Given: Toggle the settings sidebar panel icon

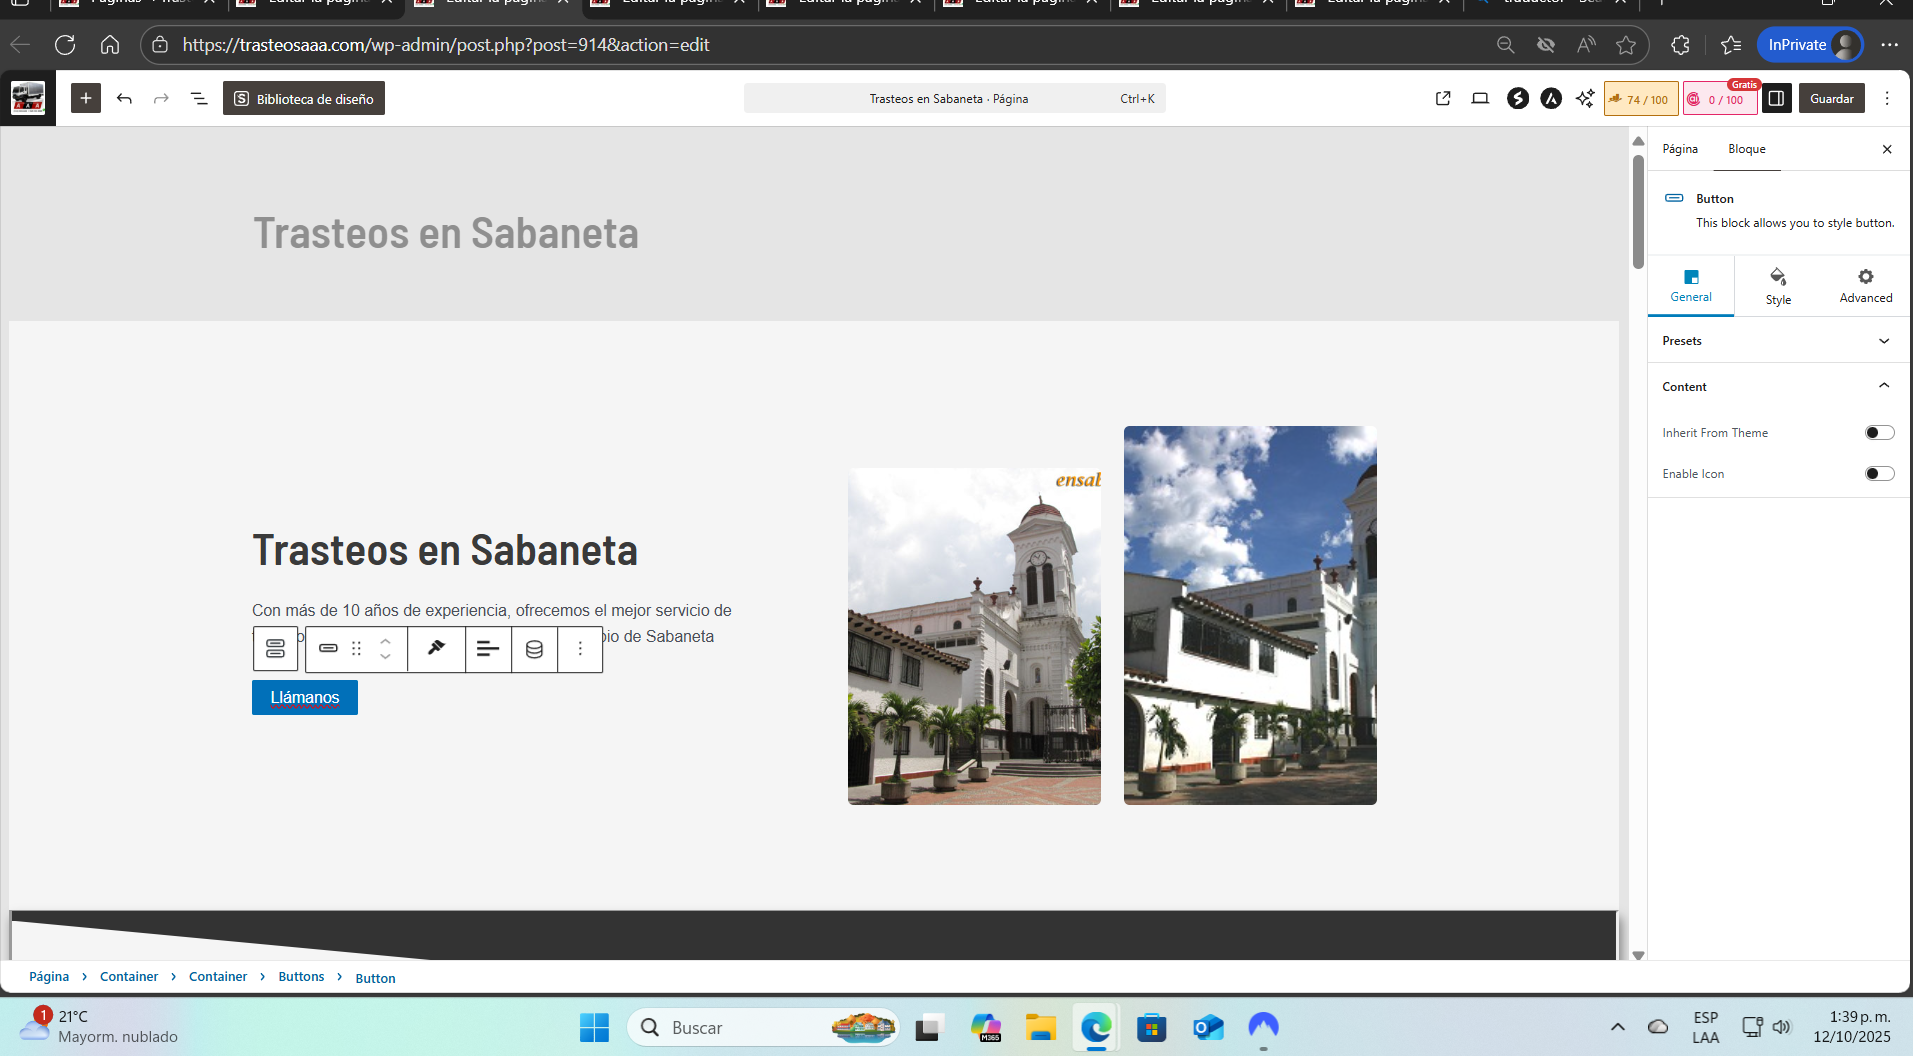Looking at the screenshot, I should point(1776,98).
